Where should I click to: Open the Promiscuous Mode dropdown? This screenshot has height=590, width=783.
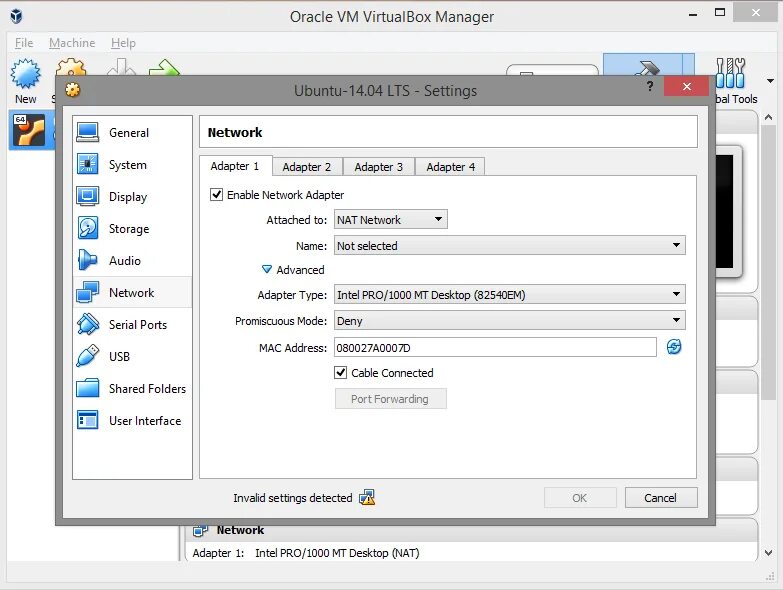[x=509, y=320]
